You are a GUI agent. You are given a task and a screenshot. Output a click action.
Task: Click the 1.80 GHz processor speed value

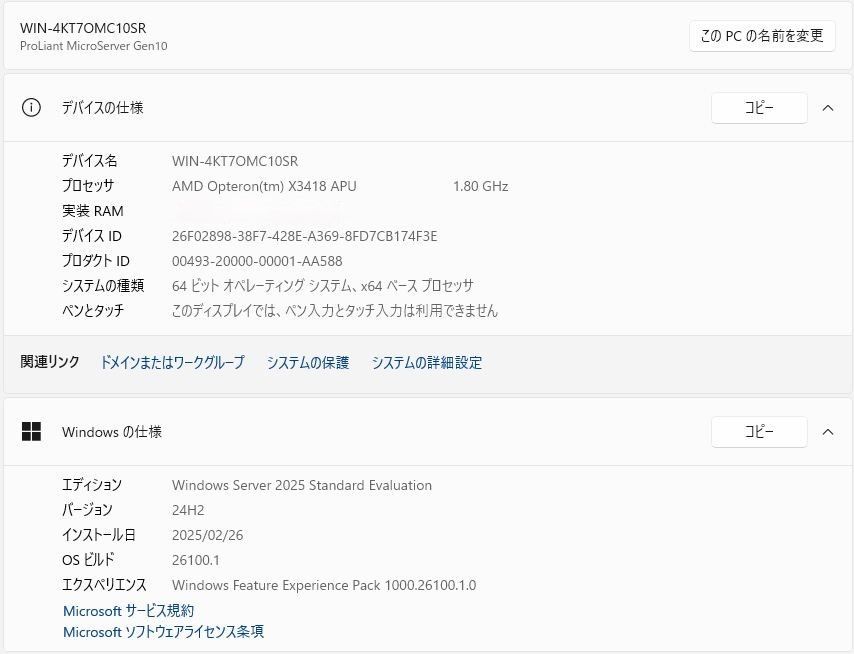[480, 186]
